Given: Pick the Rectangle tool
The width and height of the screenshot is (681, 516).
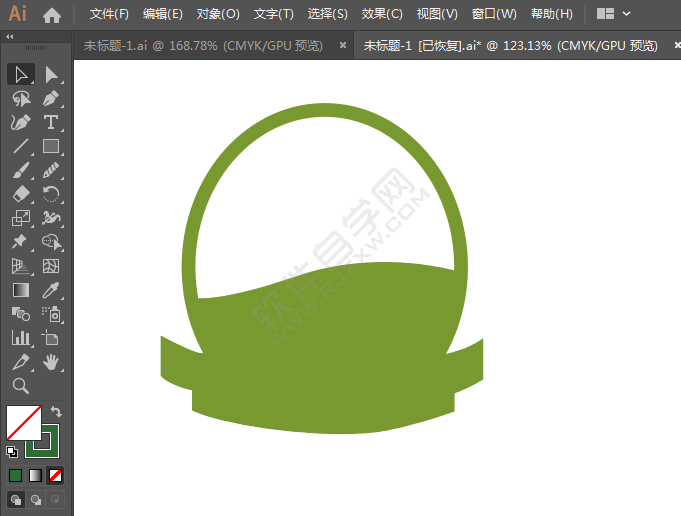Looking at the screenshot, I should click(x=51, y=147).
